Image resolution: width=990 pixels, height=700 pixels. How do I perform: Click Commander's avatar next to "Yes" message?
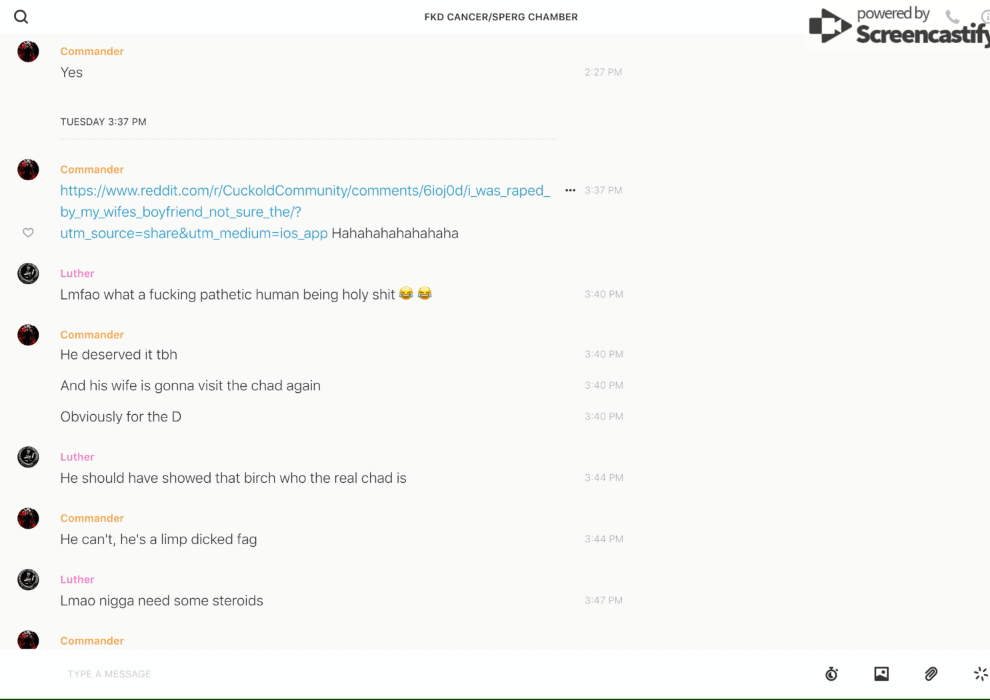pos(28,52)
